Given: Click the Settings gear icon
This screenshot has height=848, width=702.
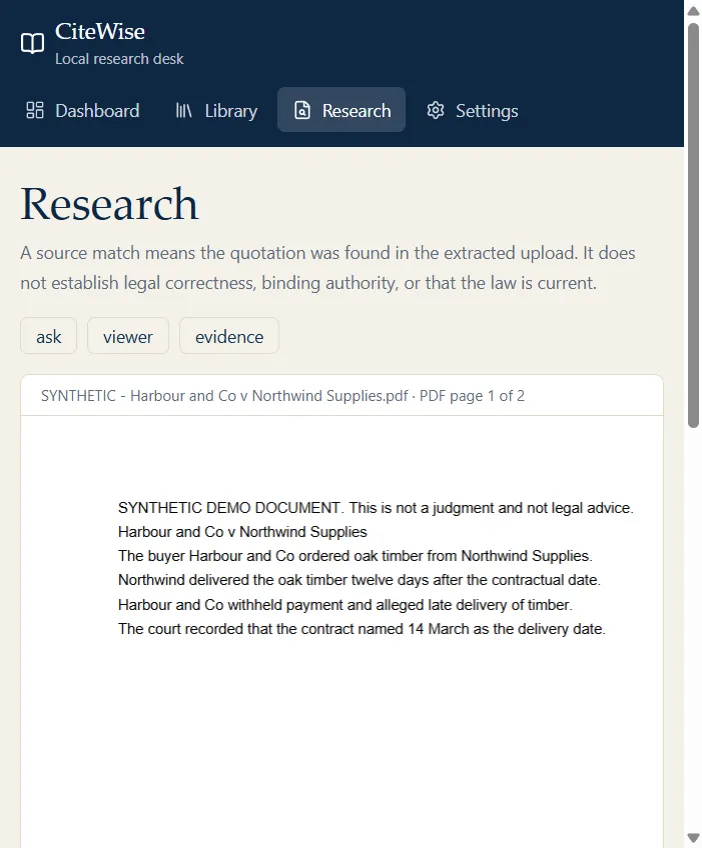Looking at the screenshot, I should [435, 110].
